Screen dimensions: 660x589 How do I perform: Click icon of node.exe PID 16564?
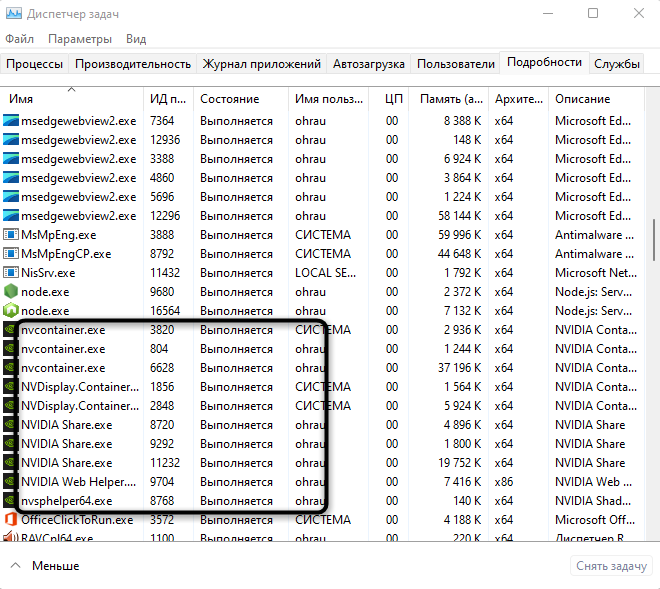11,310
